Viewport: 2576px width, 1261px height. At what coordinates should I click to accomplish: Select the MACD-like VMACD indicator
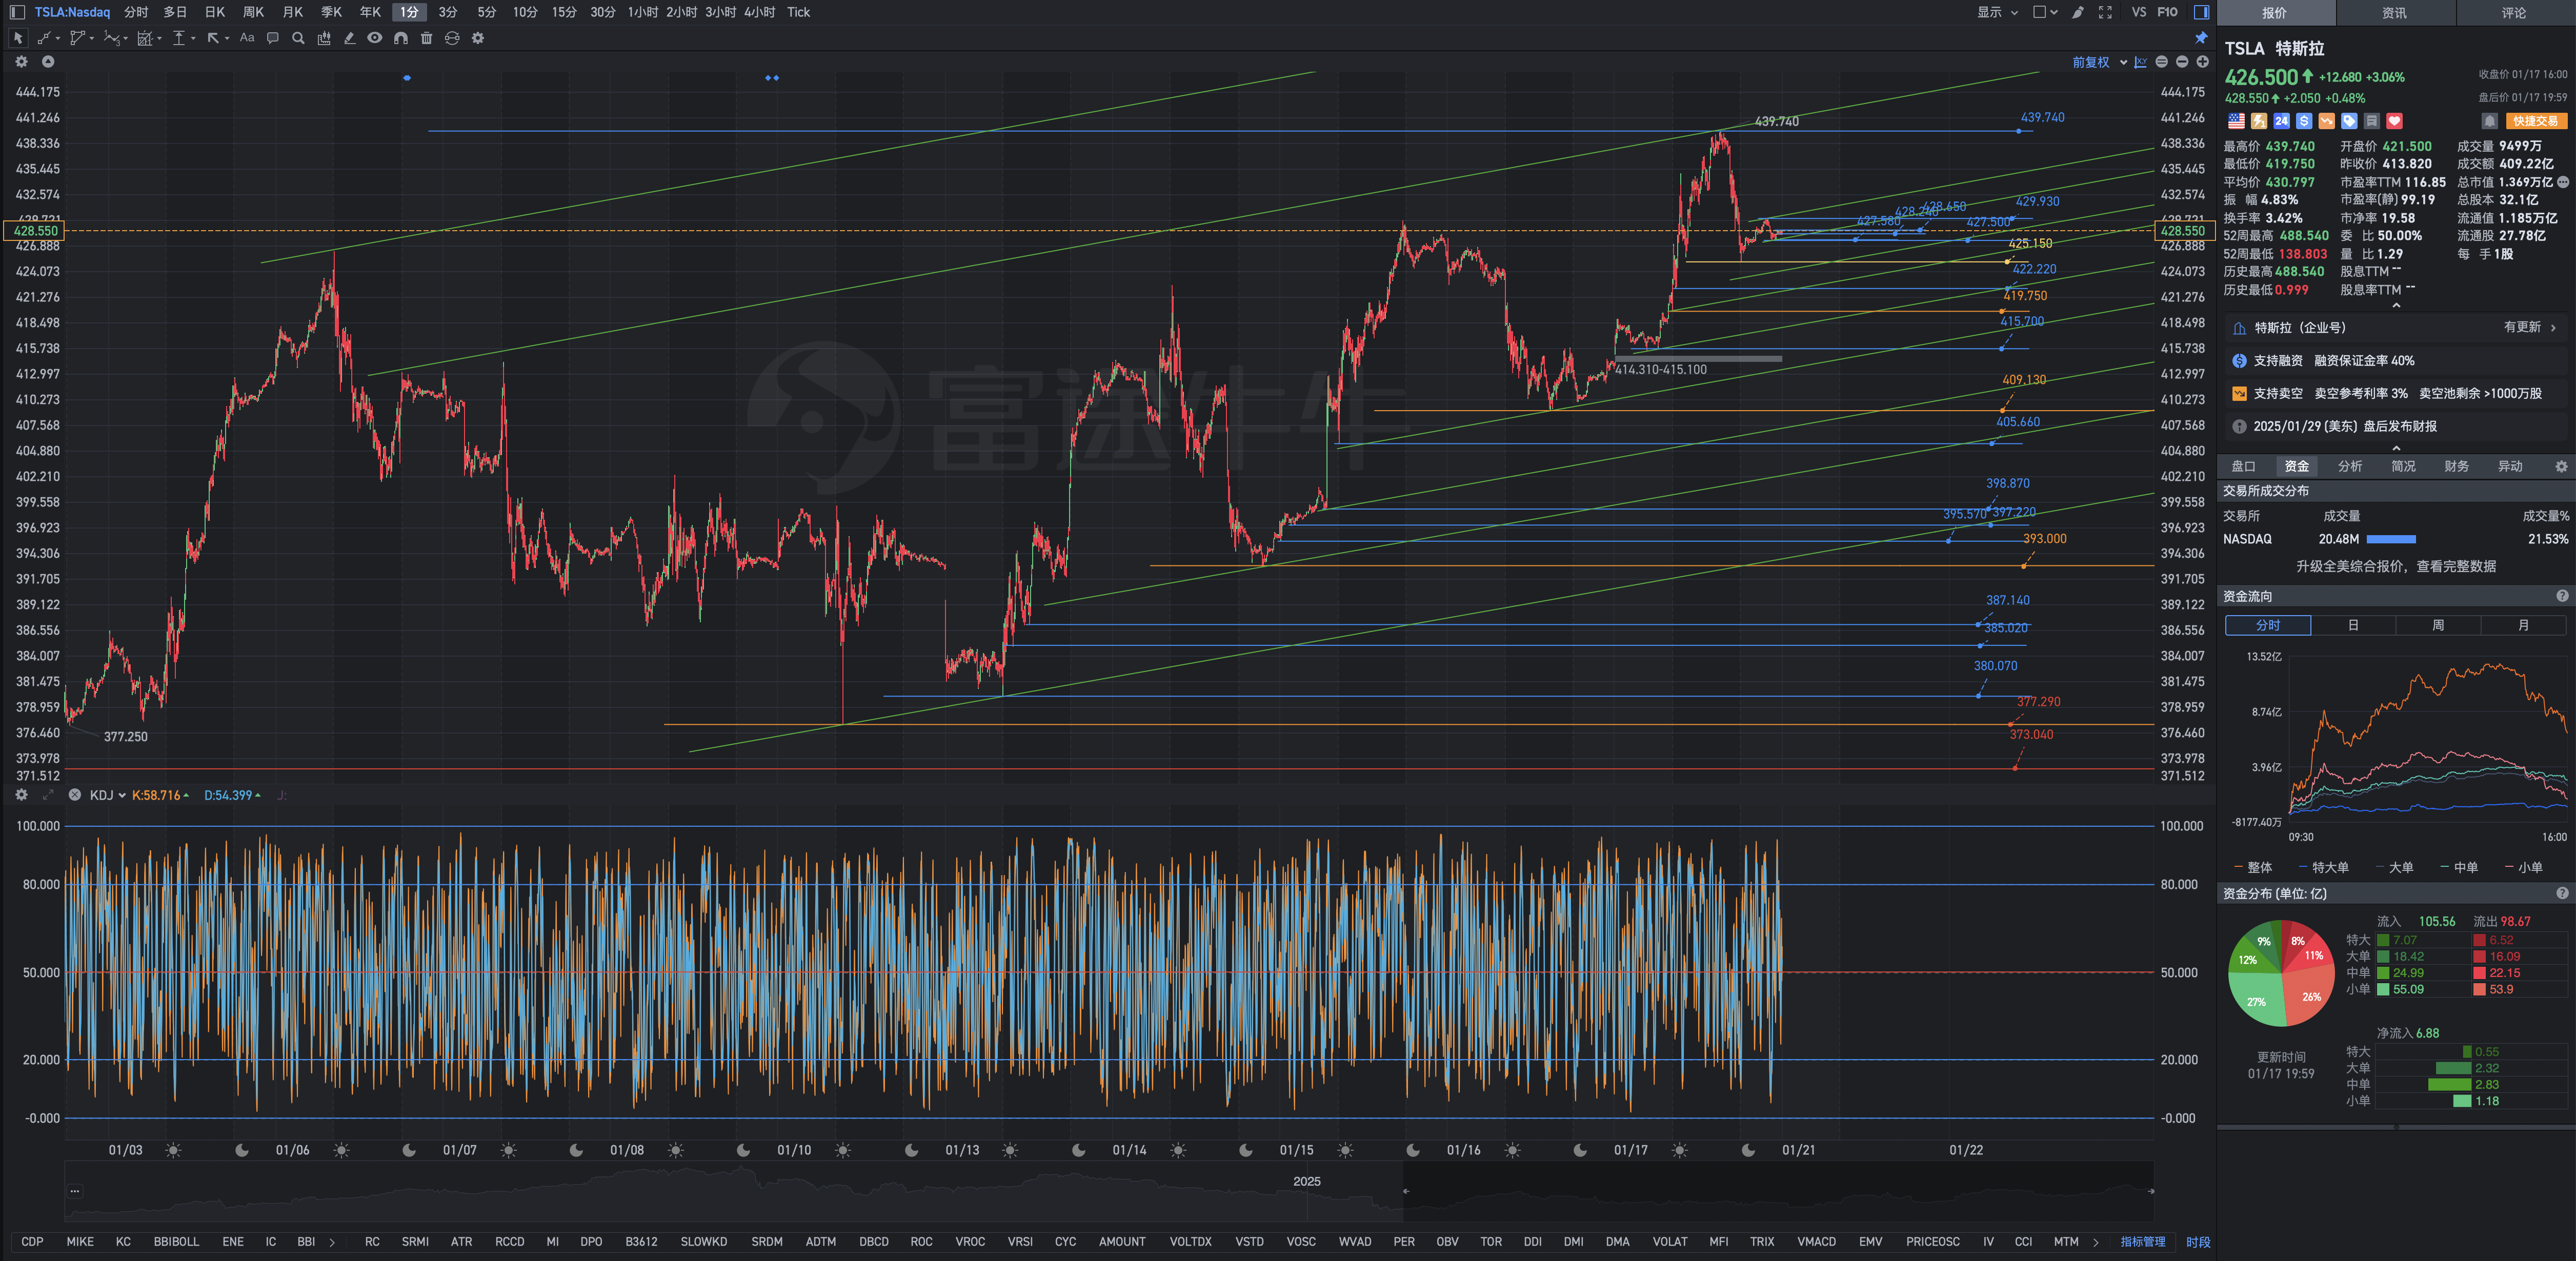coord(1816,1242)
